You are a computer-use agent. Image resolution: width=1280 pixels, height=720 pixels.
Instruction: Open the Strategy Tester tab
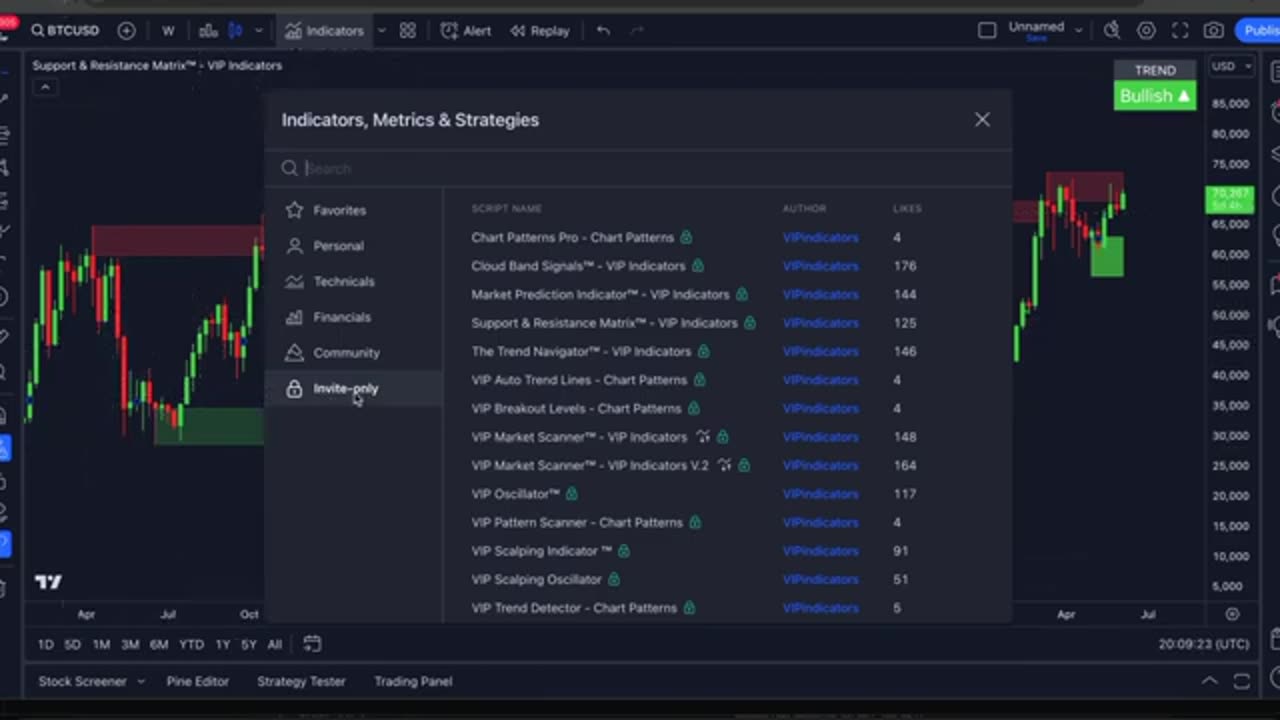point(301,682)
